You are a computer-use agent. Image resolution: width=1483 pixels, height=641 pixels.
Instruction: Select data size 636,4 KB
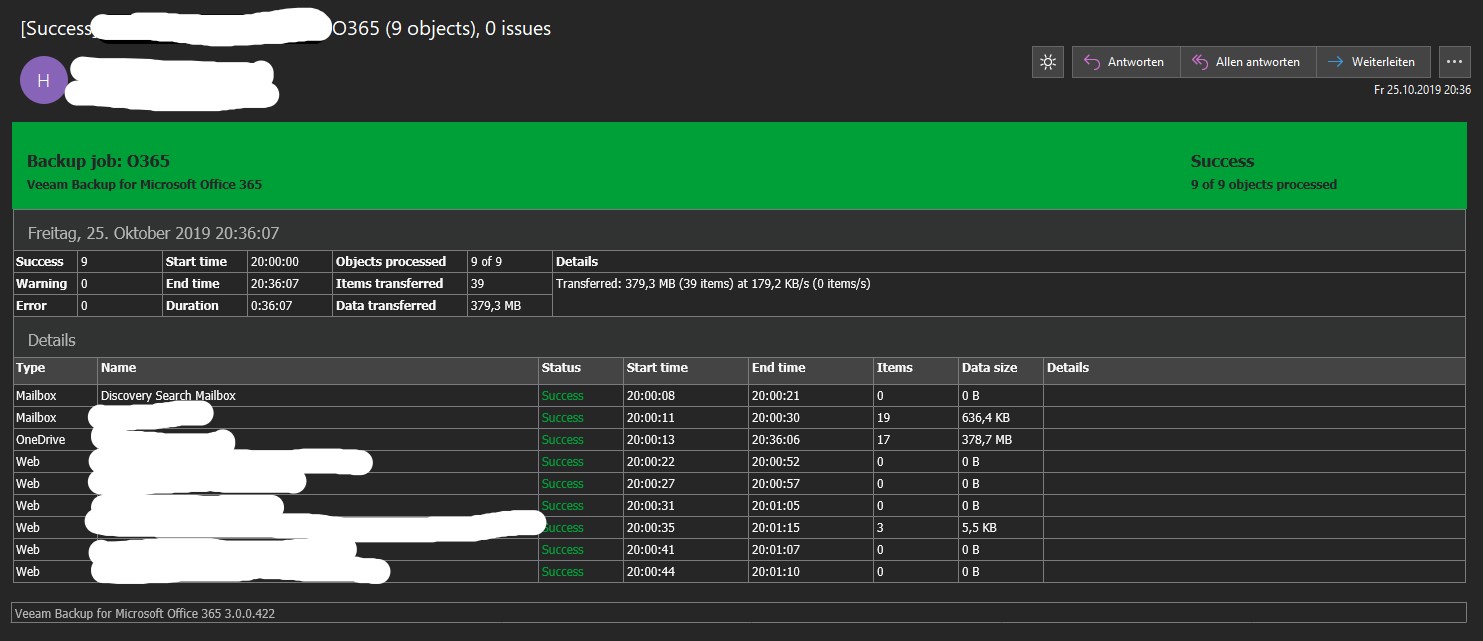tap(985, 418)
